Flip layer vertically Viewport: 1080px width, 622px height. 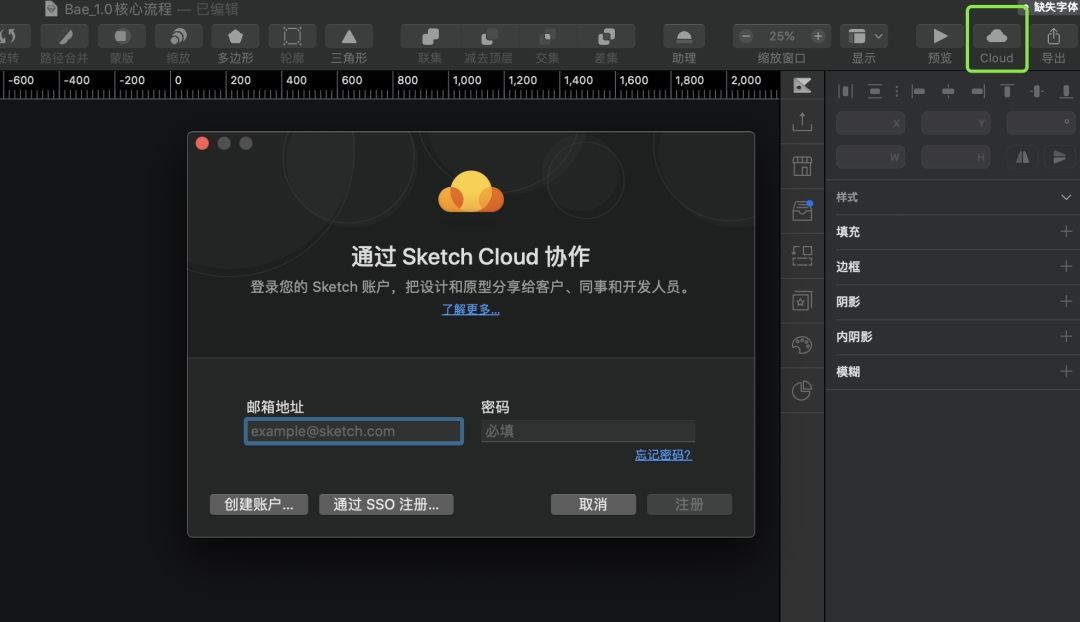click(1059, 158)
